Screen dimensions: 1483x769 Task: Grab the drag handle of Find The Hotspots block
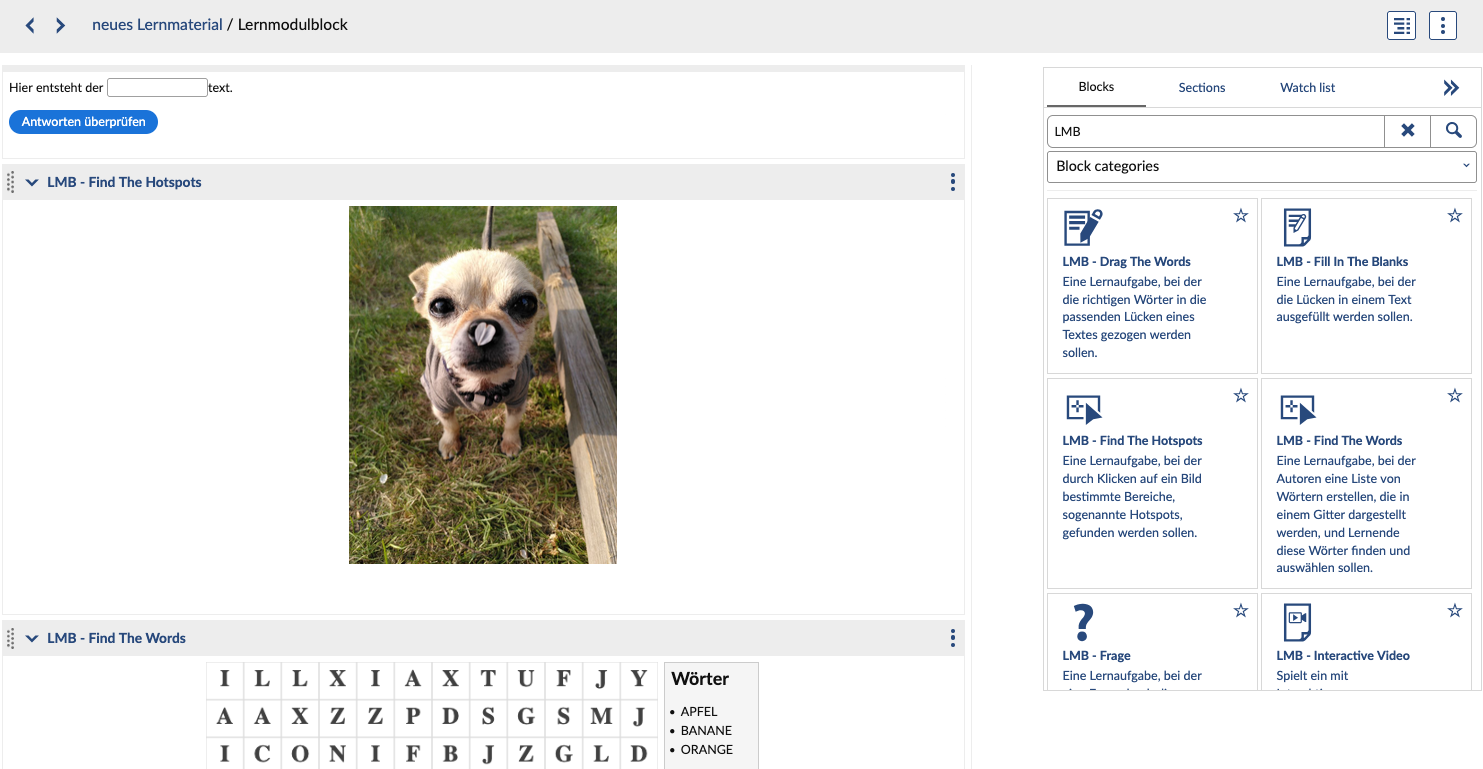pyautogui.click(x=11, y=182)
